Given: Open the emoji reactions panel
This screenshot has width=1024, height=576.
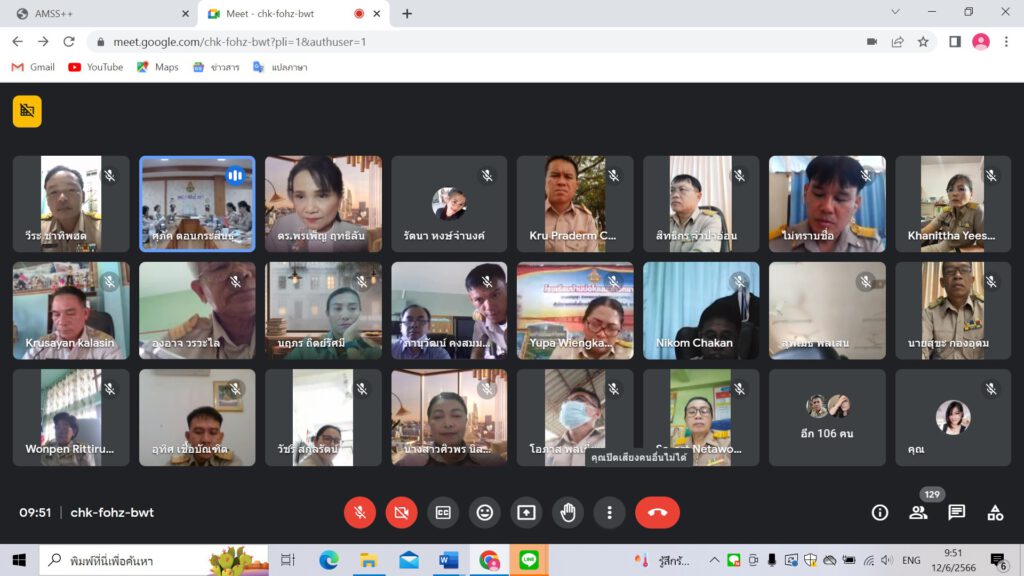Looking at the screenshot, I should (x=485, y=512).
